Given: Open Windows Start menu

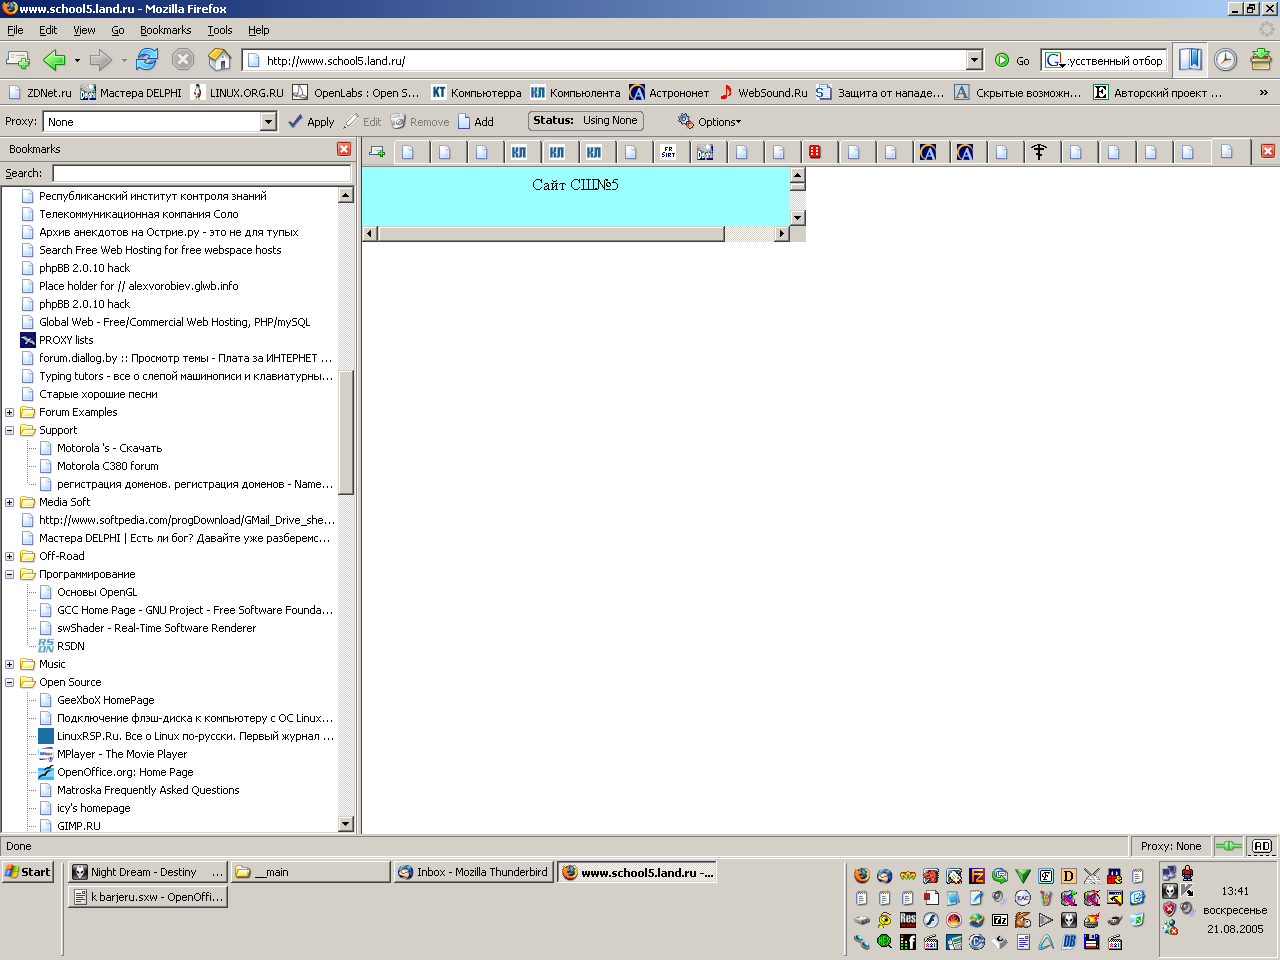Looking at the screenshot, I should pyautogui.click(x=27, y=872).
